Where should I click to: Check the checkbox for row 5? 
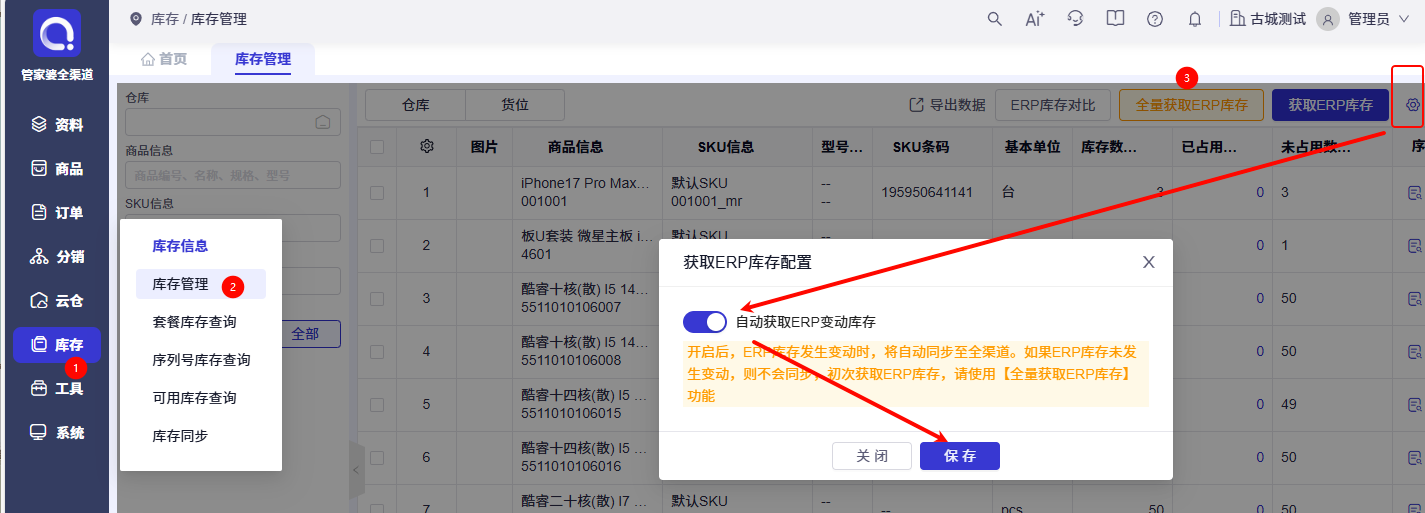point(377,404)
